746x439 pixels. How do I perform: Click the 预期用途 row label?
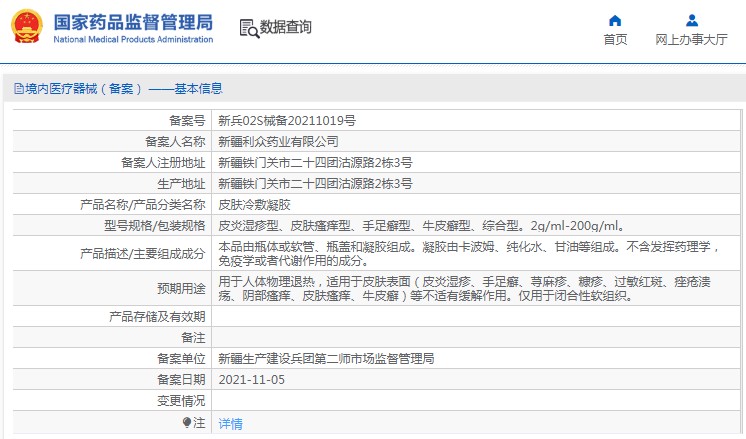pos(181,289)
